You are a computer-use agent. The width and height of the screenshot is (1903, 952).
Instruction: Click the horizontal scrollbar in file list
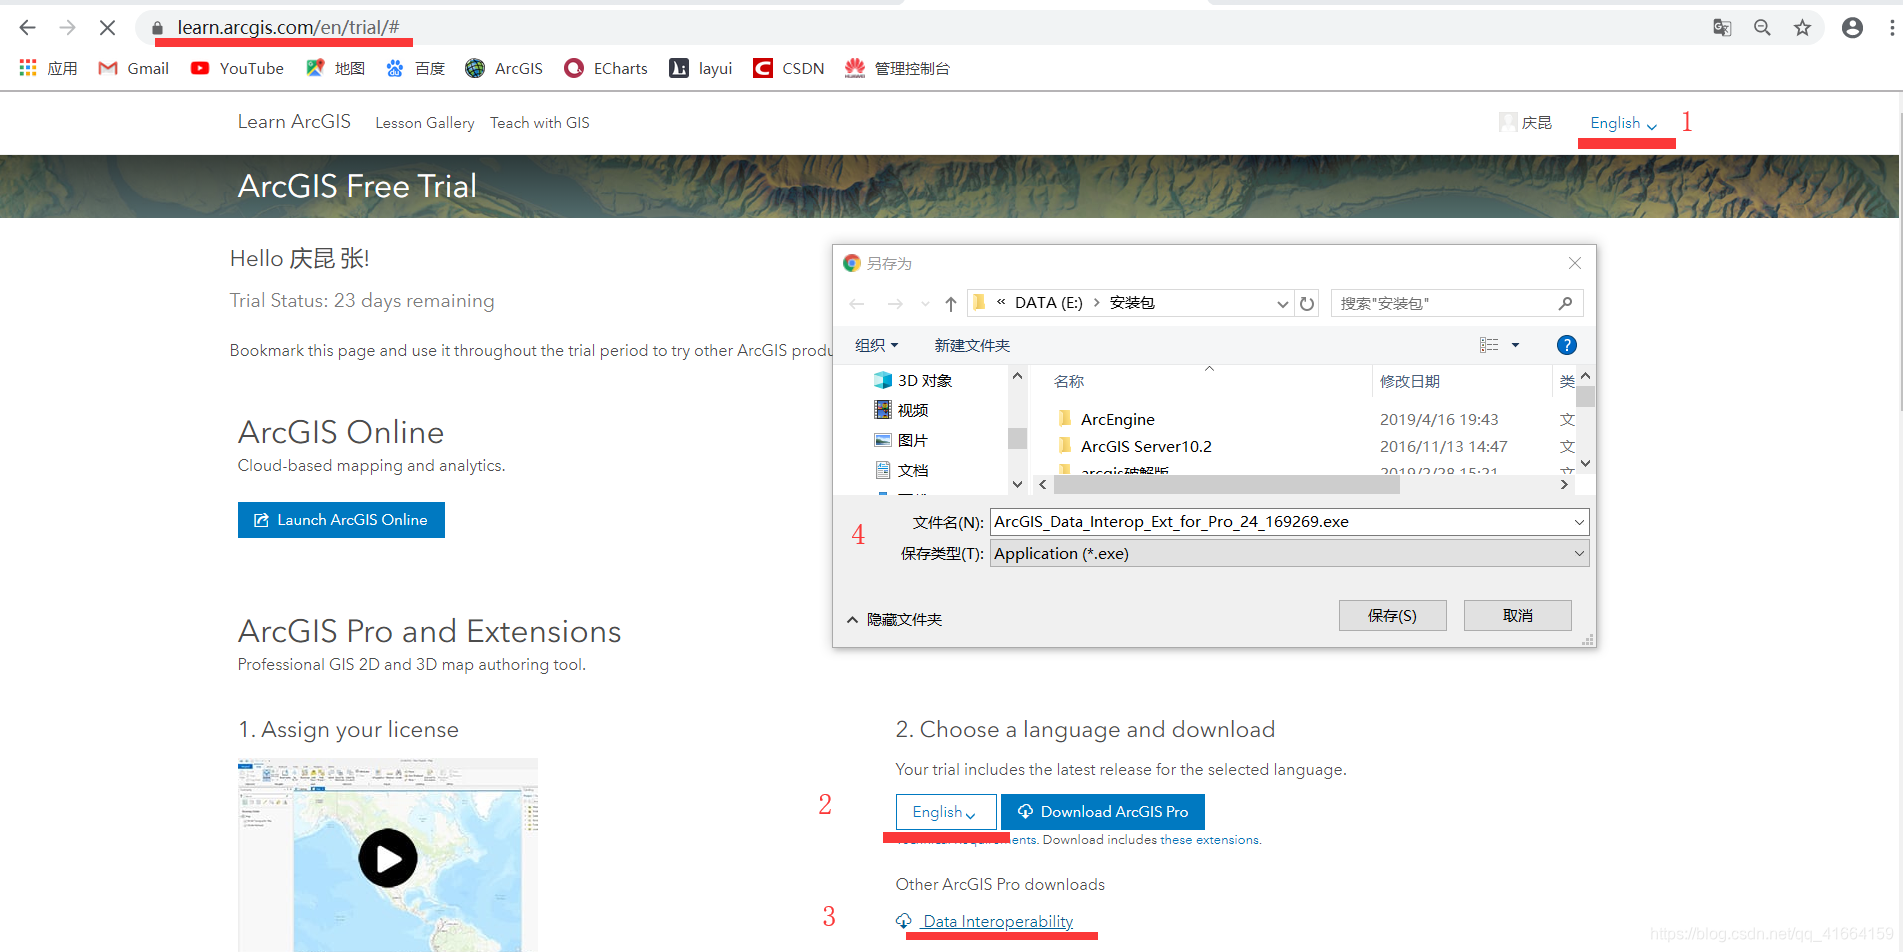coord(1226,484)
